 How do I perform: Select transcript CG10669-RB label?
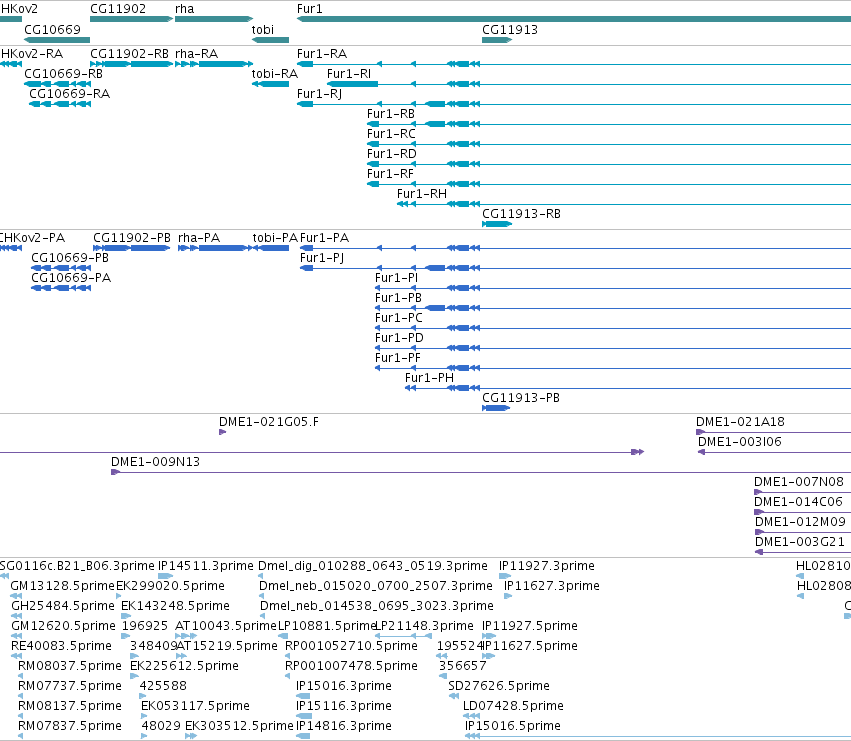point(63,74)
